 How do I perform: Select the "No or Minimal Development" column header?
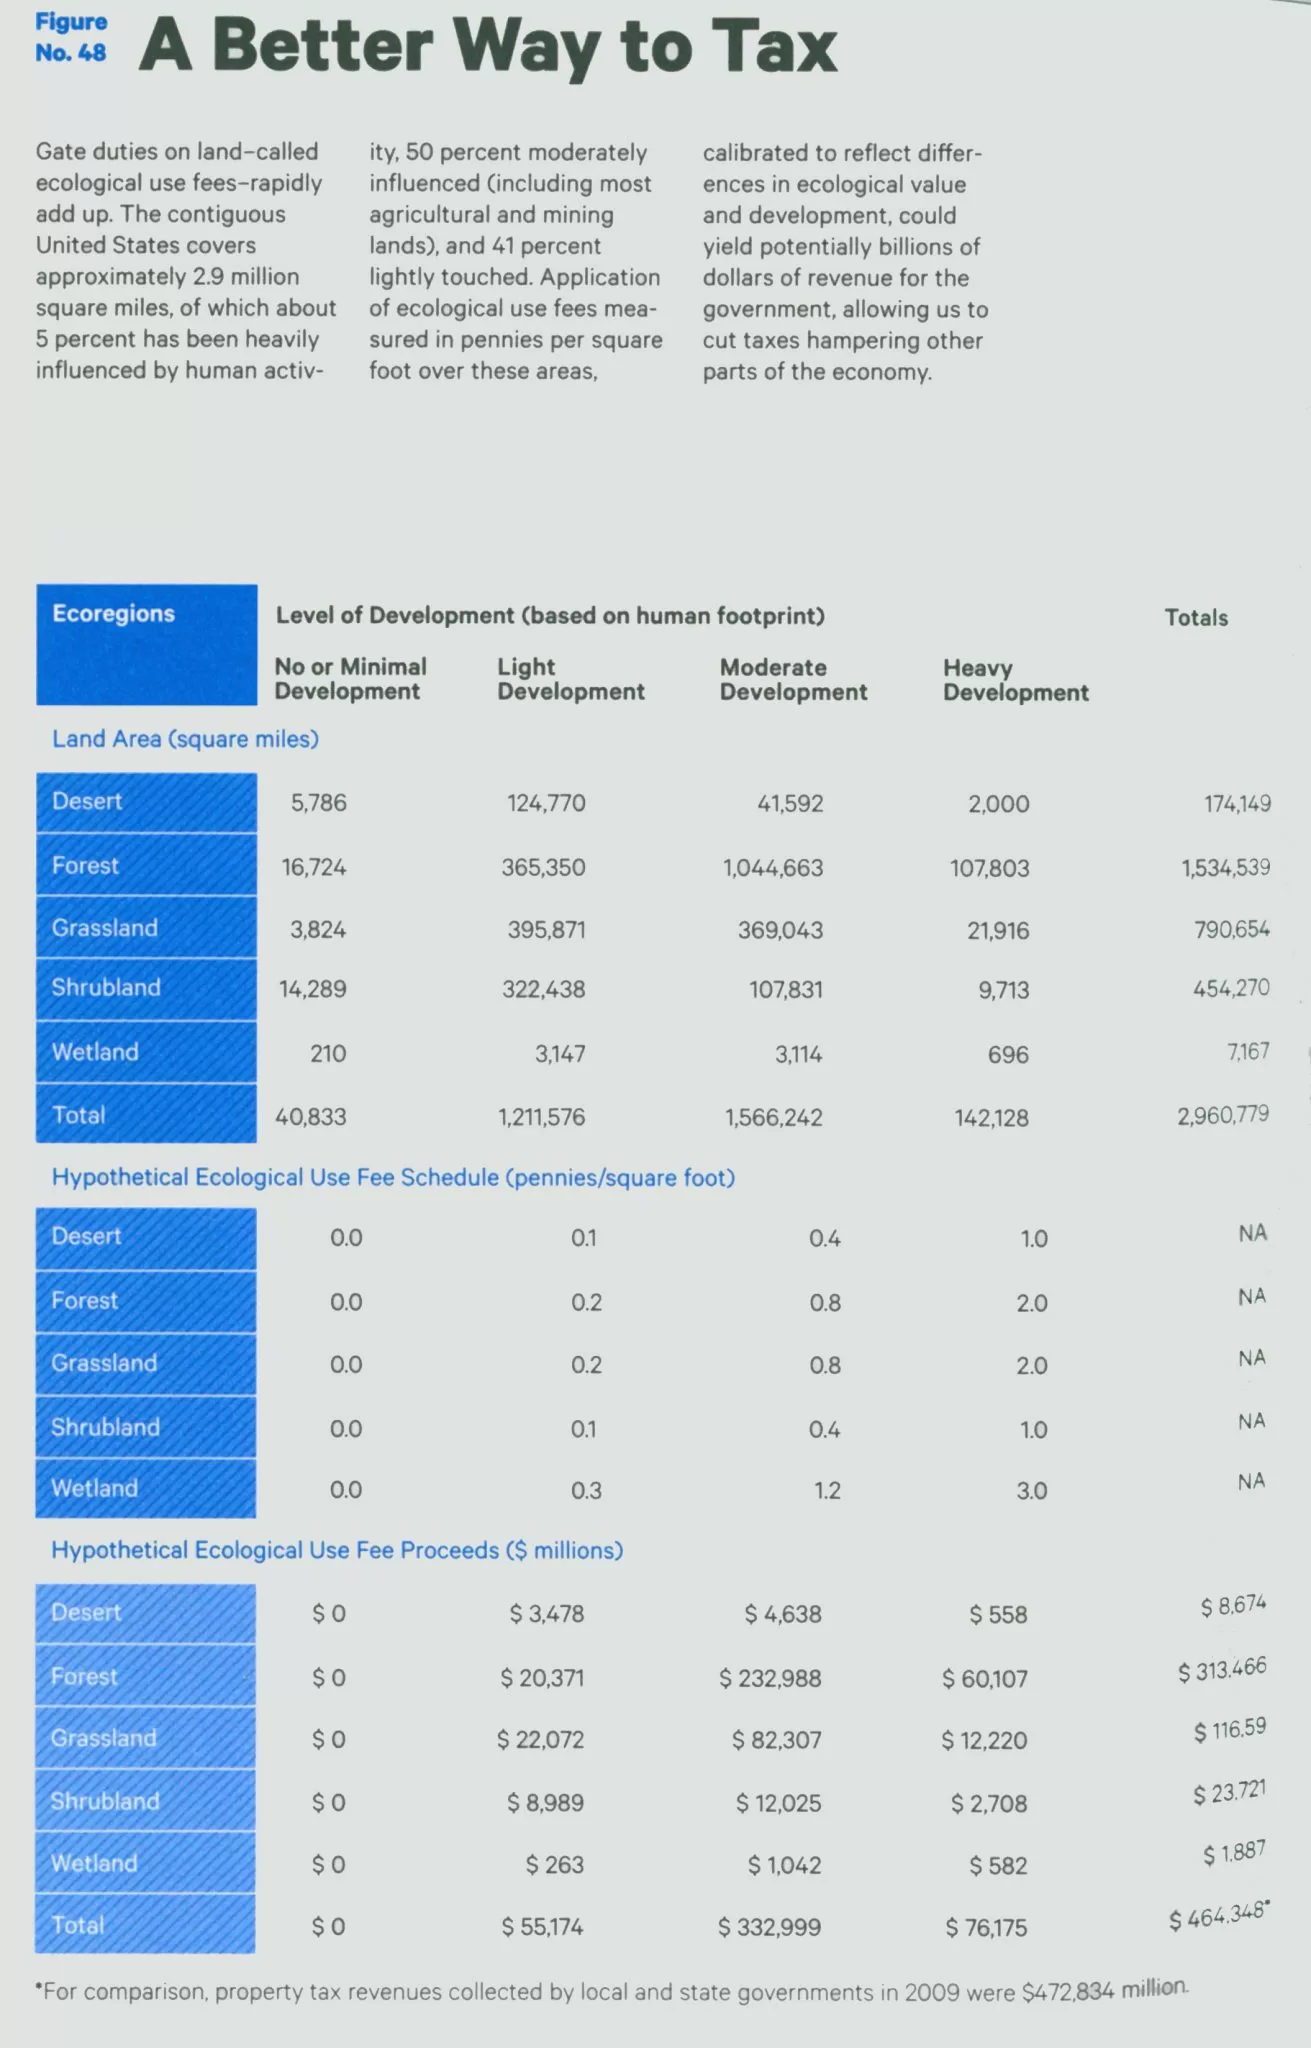(x=350, y=679)
